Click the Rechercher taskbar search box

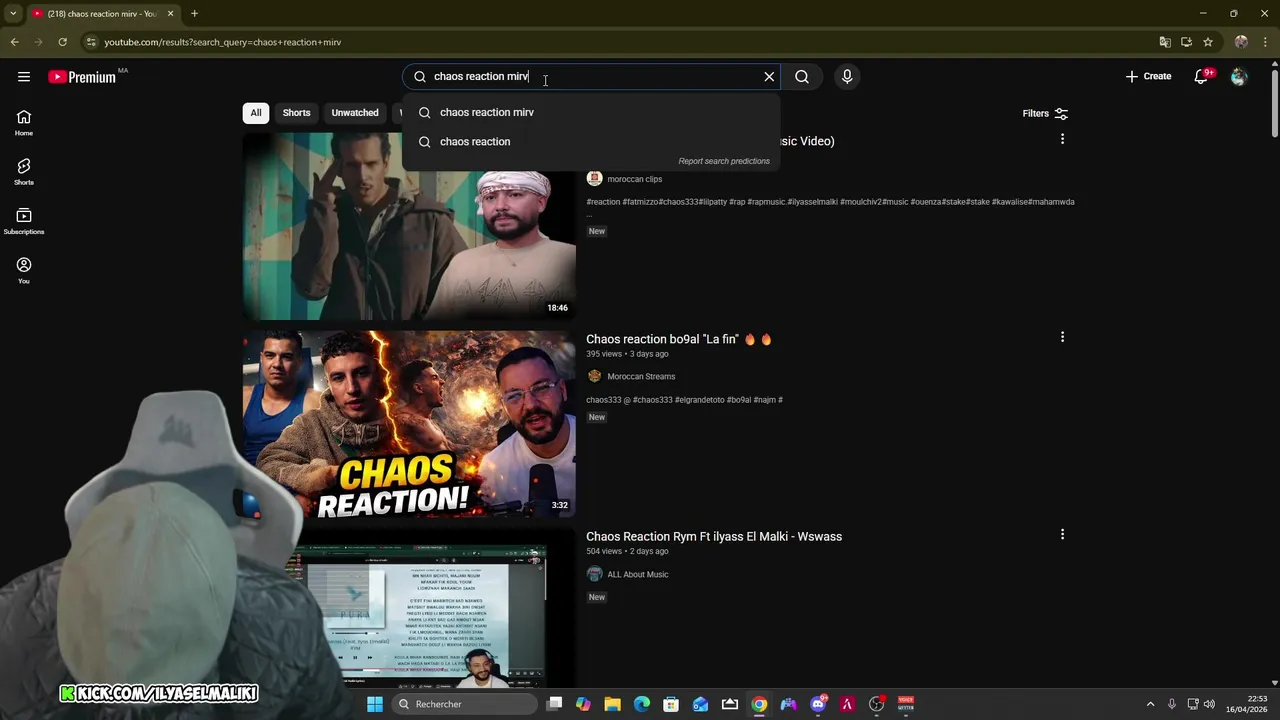(463, 704)
